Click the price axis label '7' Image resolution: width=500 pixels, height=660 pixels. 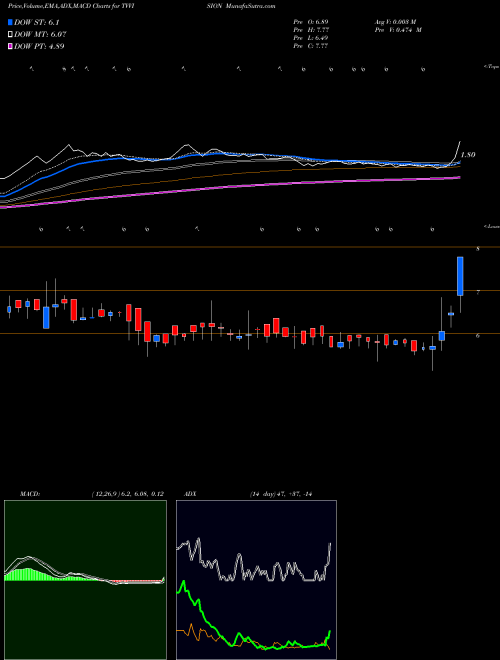click(x=478, y=292)
